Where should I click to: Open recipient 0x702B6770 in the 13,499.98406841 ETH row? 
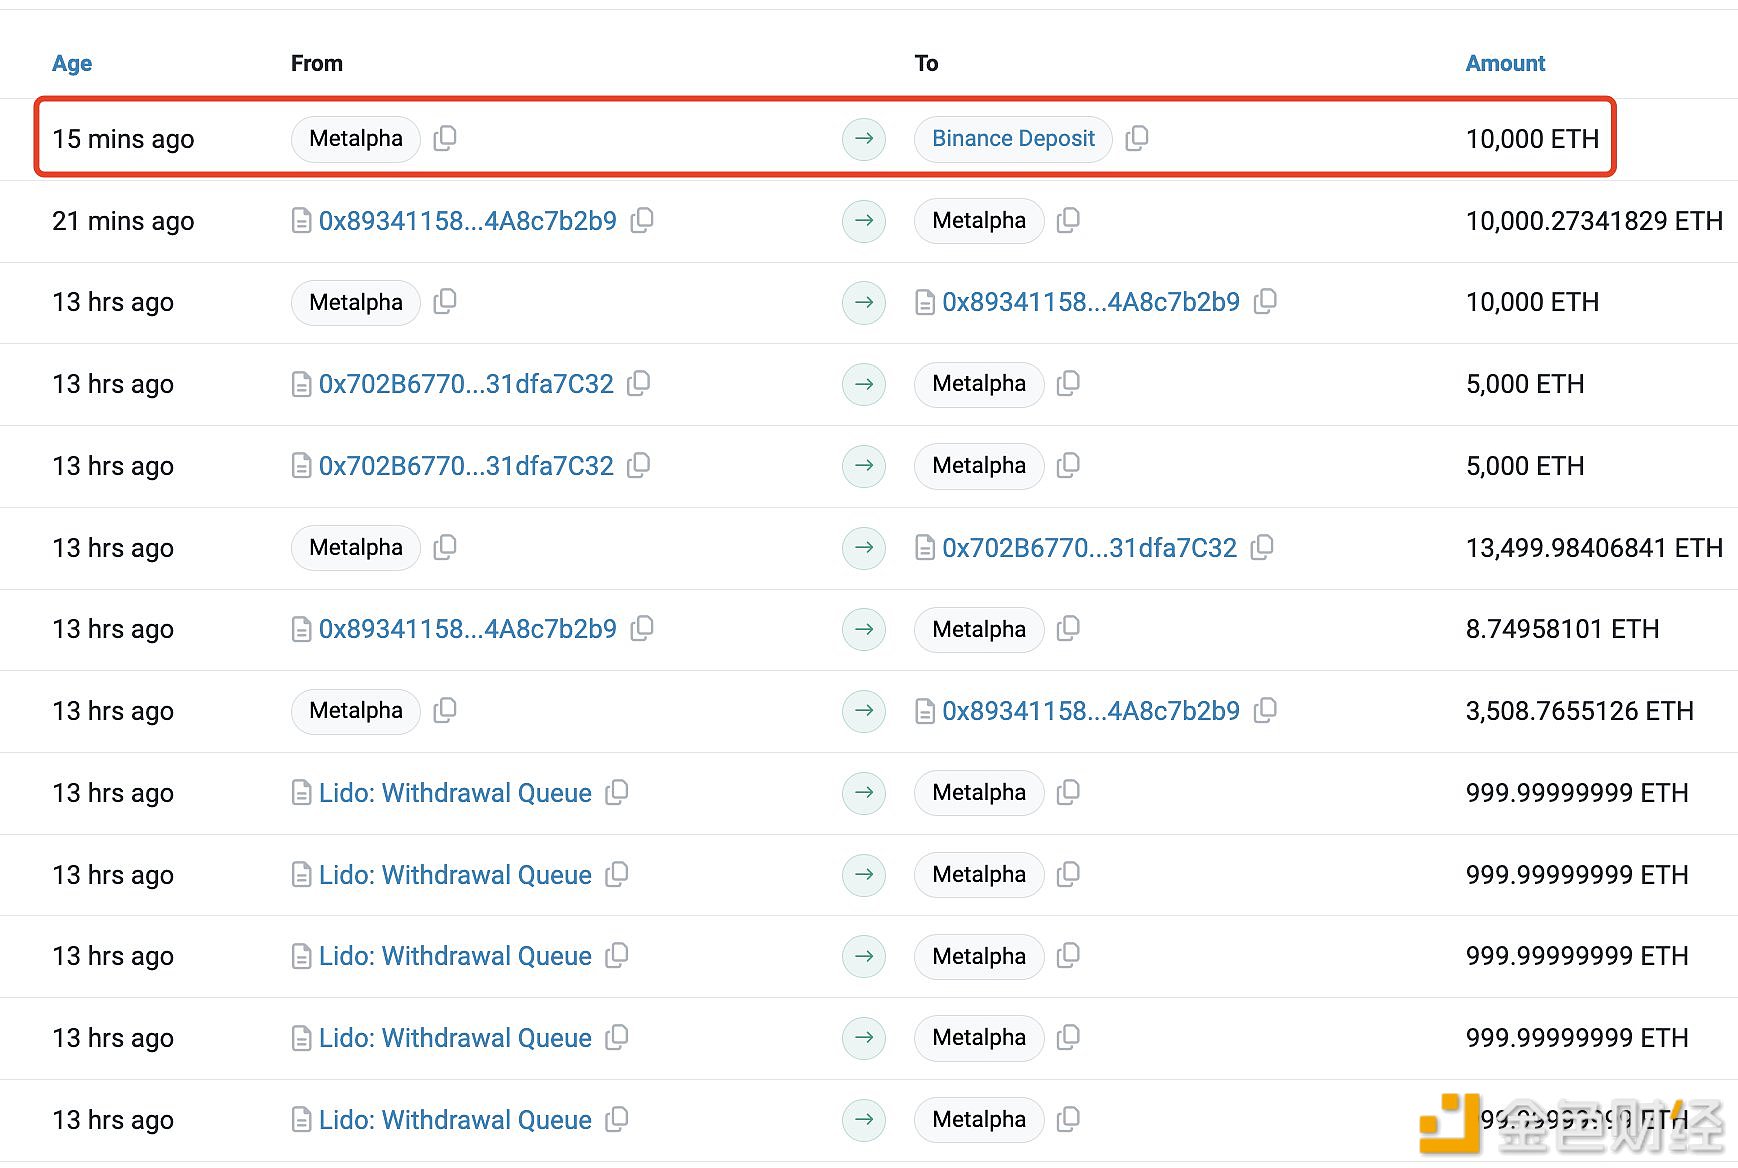coord(1089,547)
